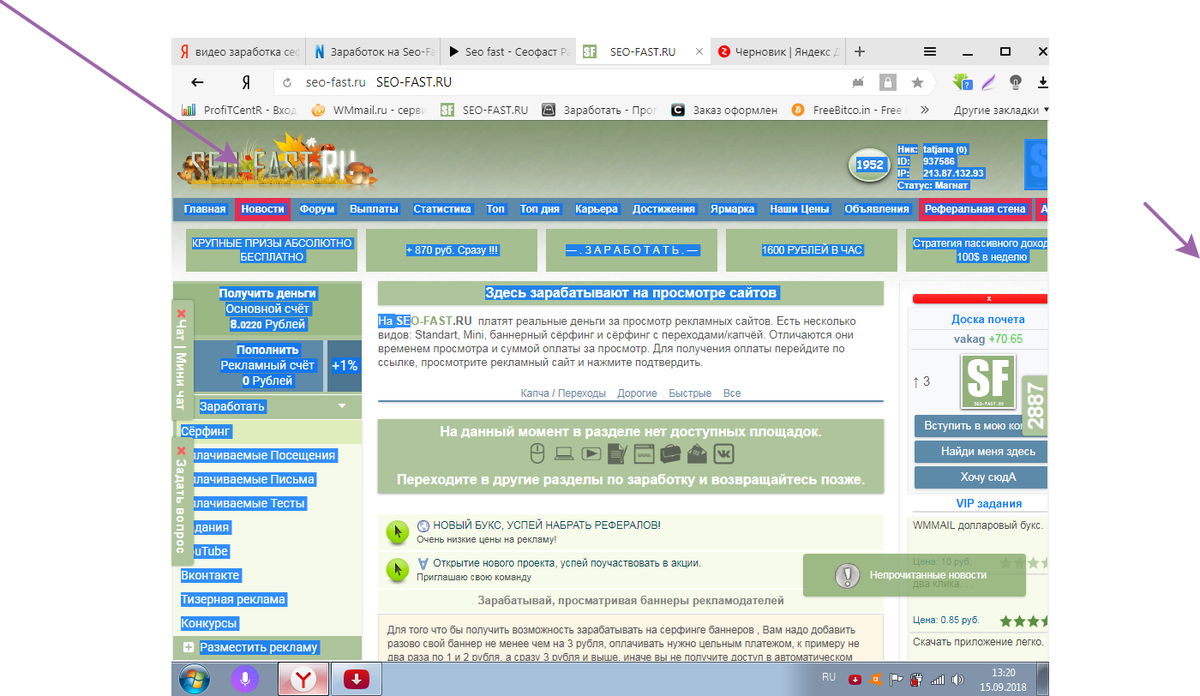Close the SEO-FAST.RU tab
Screen dimensions: 1200x696
click(697, 52)
